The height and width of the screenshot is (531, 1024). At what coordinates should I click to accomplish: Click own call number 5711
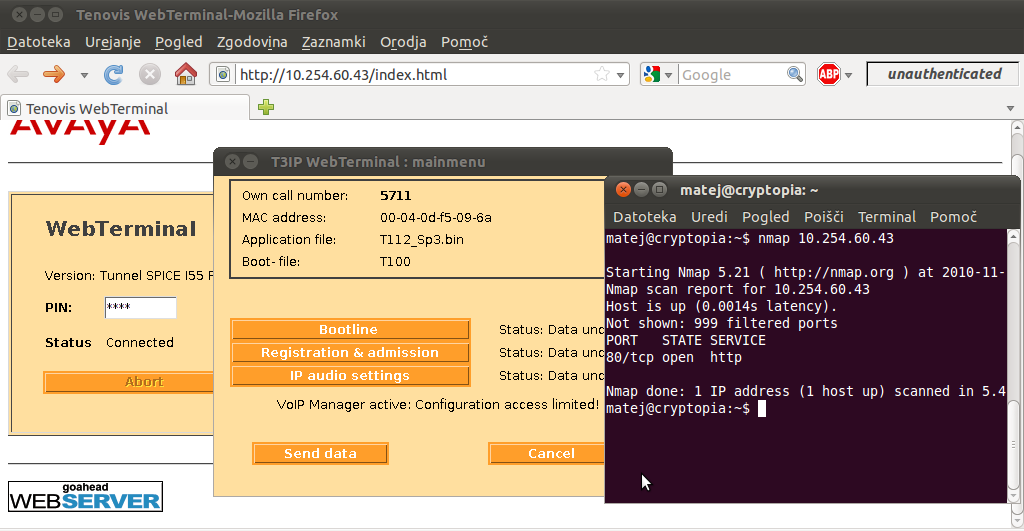click(x=396, y=195)
